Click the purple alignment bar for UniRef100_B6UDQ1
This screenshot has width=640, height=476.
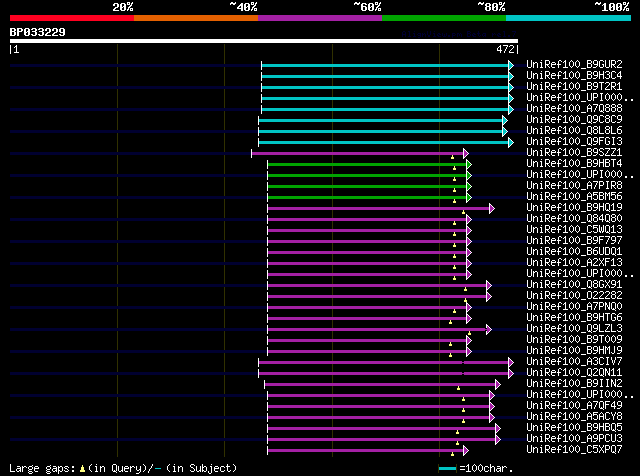pos(369,253)
